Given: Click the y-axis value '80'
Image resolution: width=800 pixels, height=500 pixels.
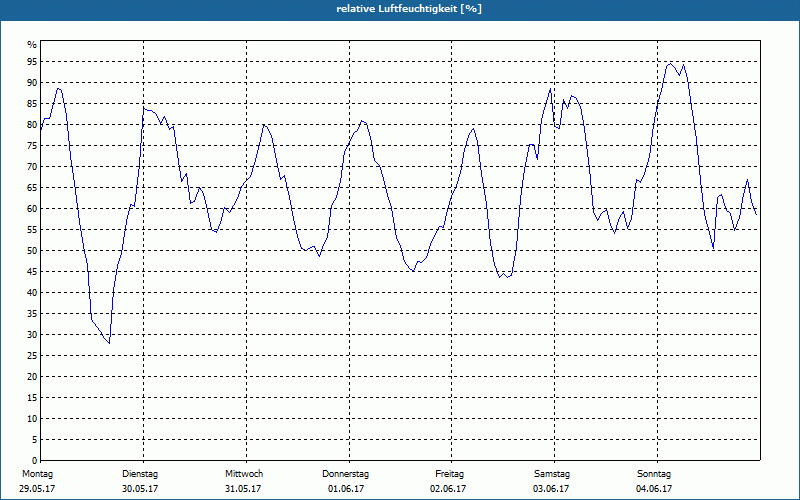Looking at the screenshot, I should pyautogui.click(x=32, y=124).
